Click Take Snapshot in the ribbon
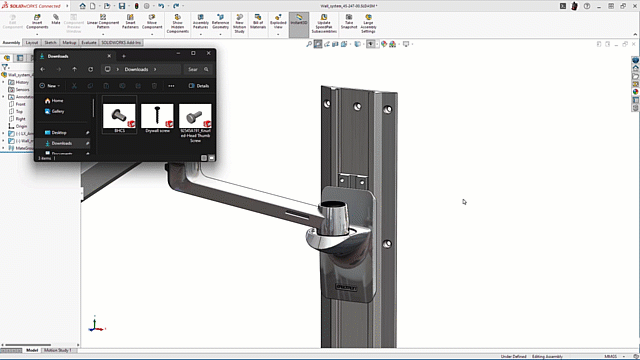640x360 pixels. [349, 22]
